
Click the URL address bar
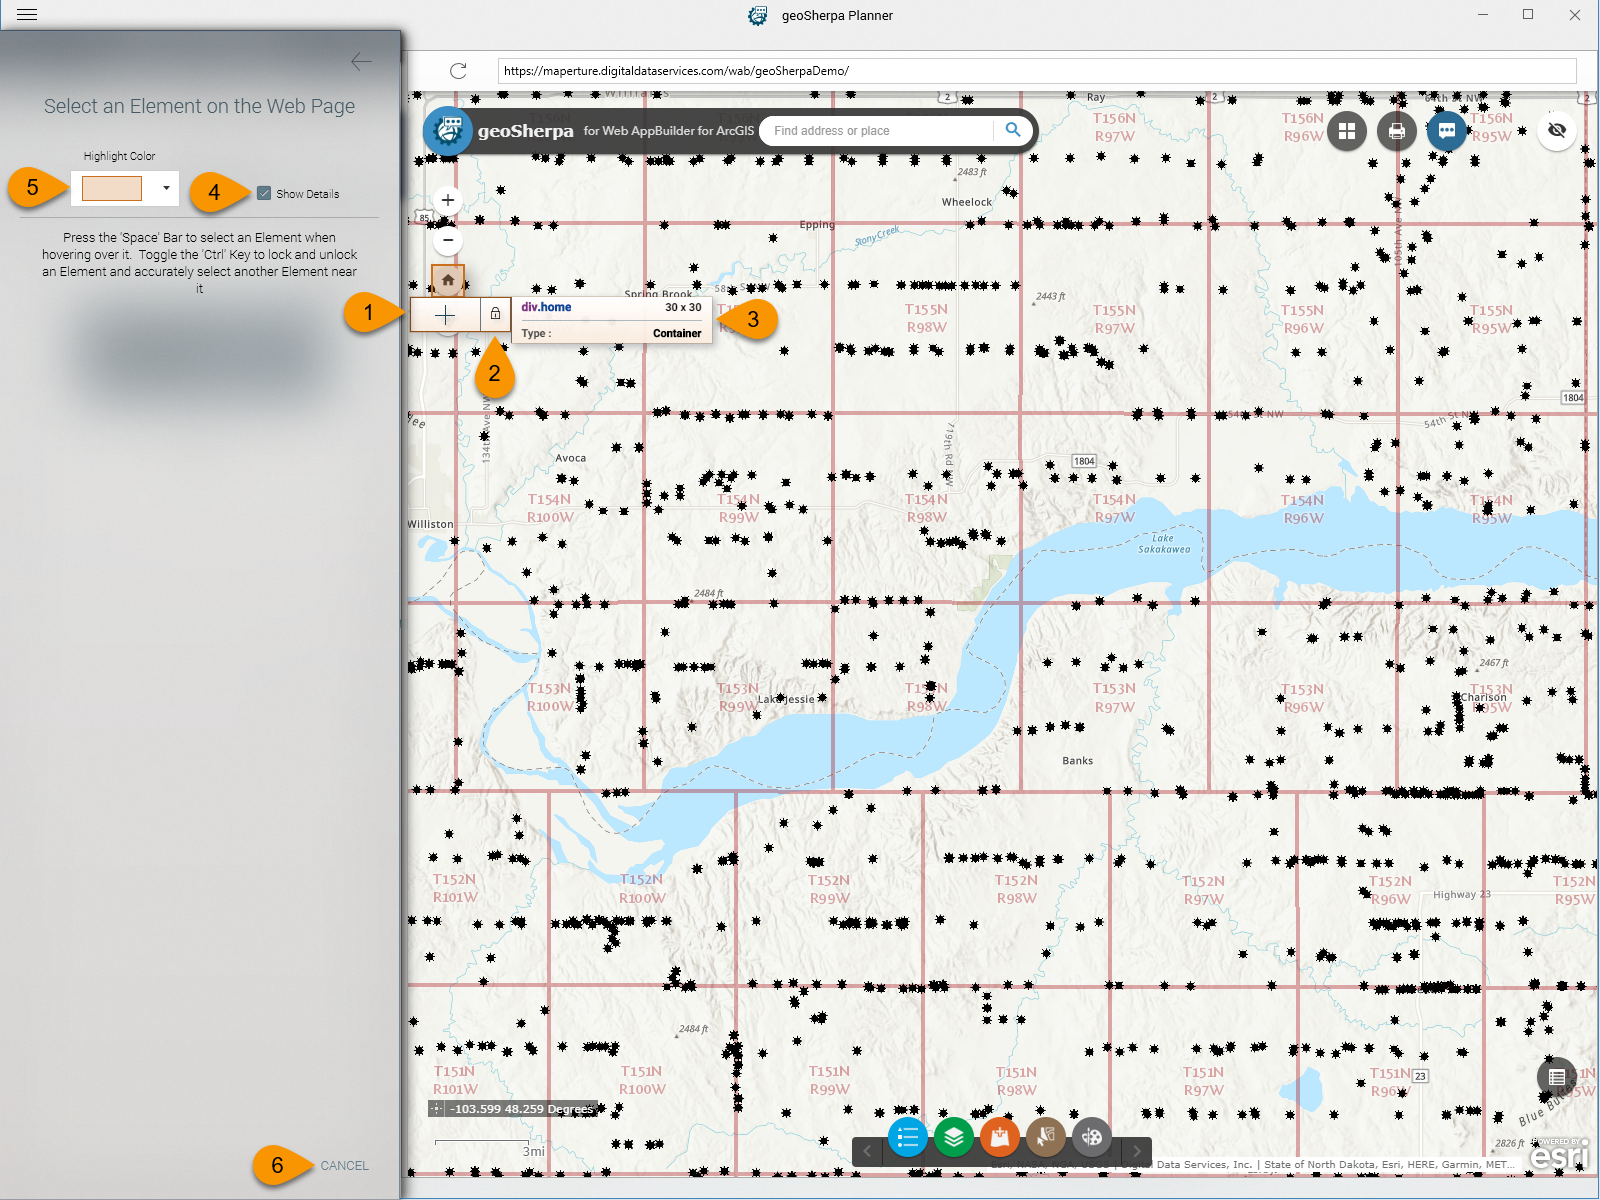1037,71
